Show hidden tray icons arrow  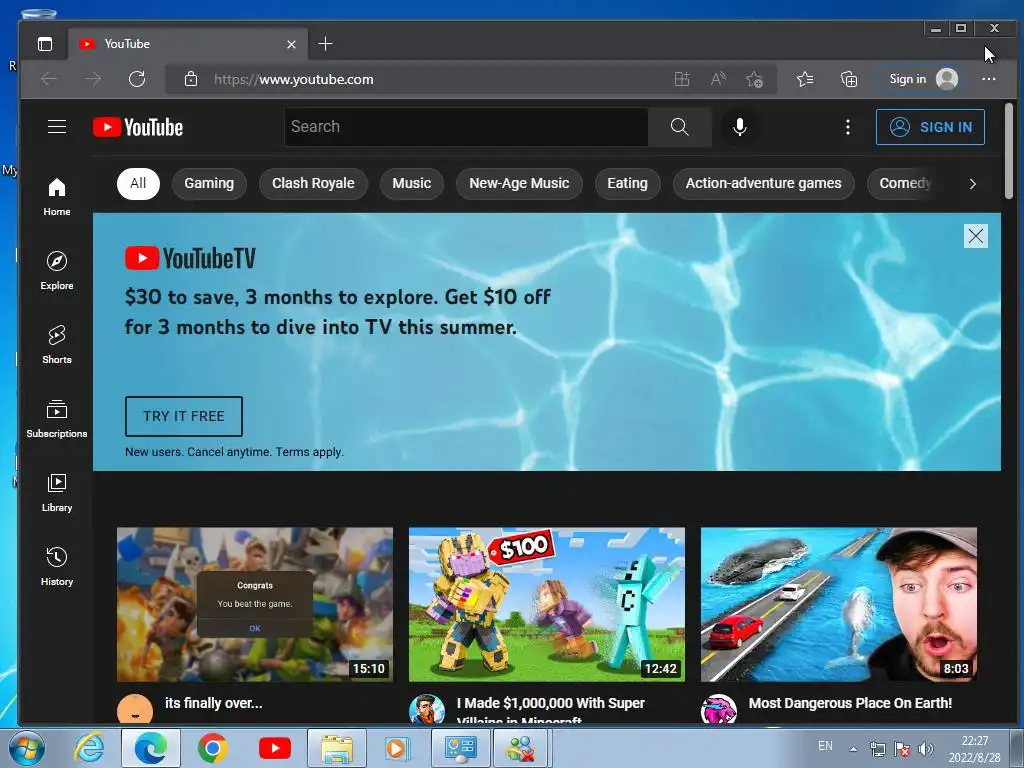(x=853, y=749)
